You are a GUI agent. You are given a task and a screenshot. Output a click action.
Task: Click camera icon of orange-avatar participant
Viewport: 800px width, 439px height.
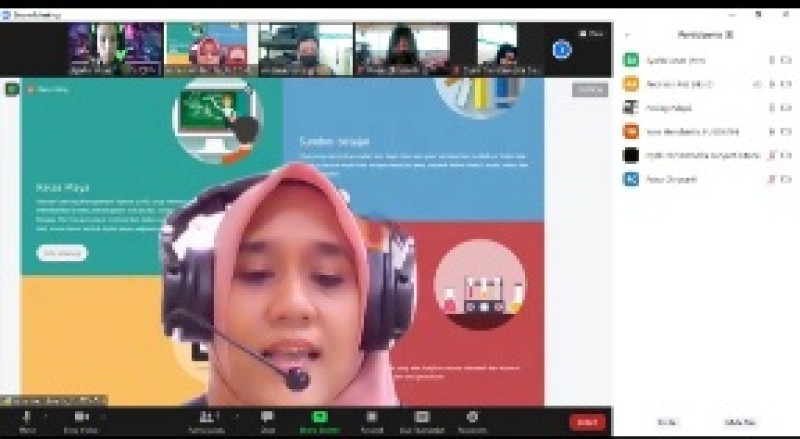(x=786, y=131)
